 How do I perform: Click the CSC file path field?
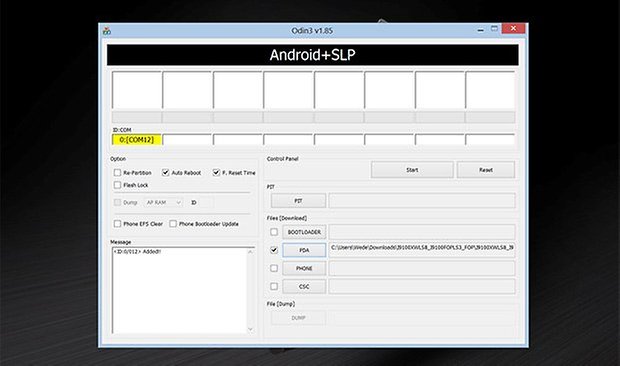pyautogui.click(x=422, y=287)
